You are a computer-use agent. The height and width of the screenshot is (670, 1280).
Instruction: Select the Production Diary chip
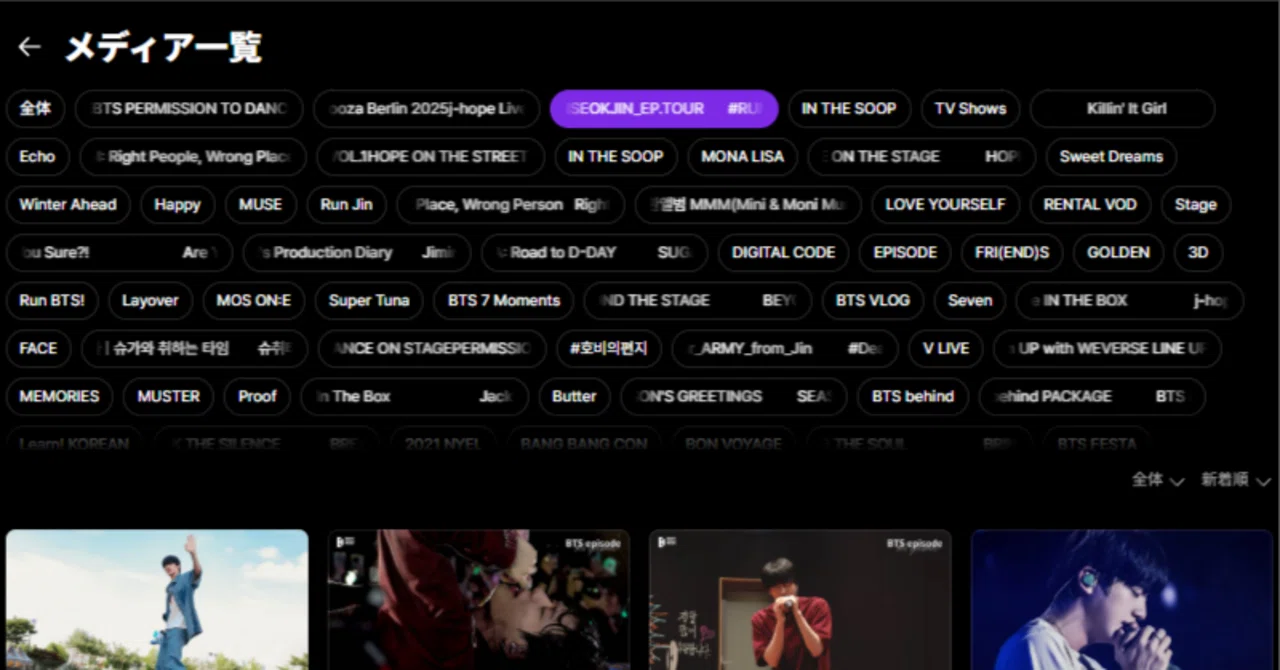(x=357, y=252)
